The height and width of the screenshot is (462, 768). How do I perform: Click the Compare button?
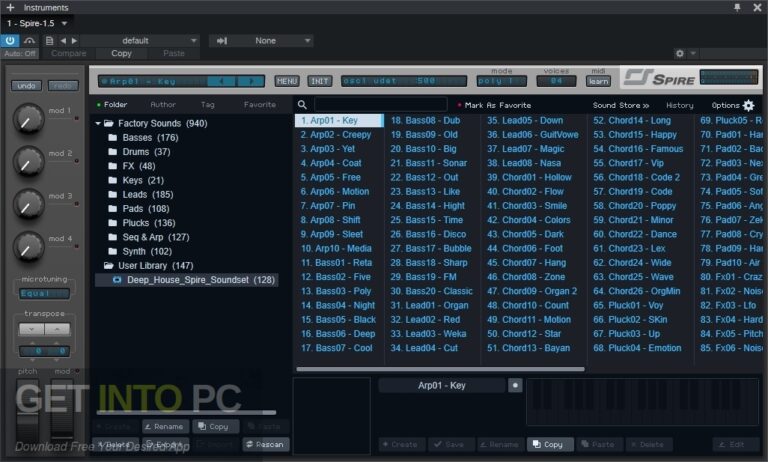(x=69, y=53)
